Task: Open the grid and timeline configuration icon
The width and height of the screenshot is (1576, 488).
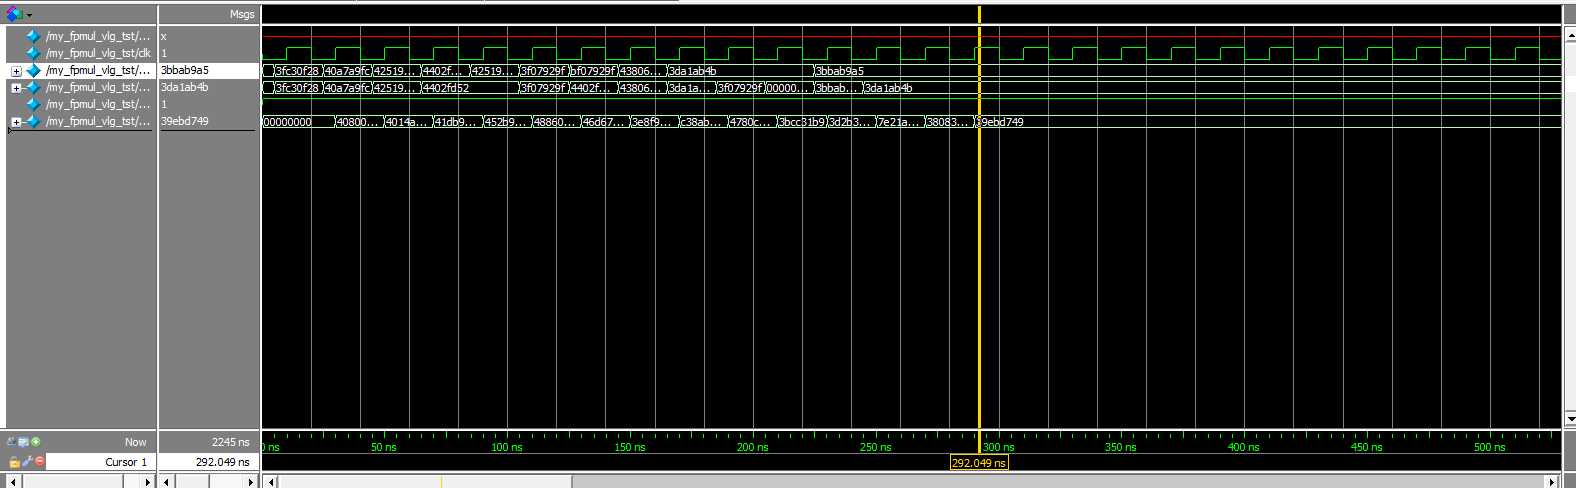Action: point(24,442)
